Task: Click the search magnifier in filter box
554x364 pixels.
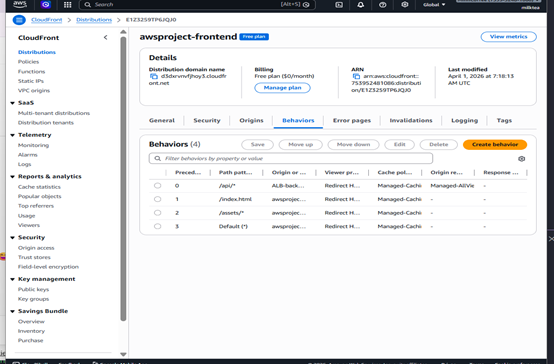Action: click(158, 158)
